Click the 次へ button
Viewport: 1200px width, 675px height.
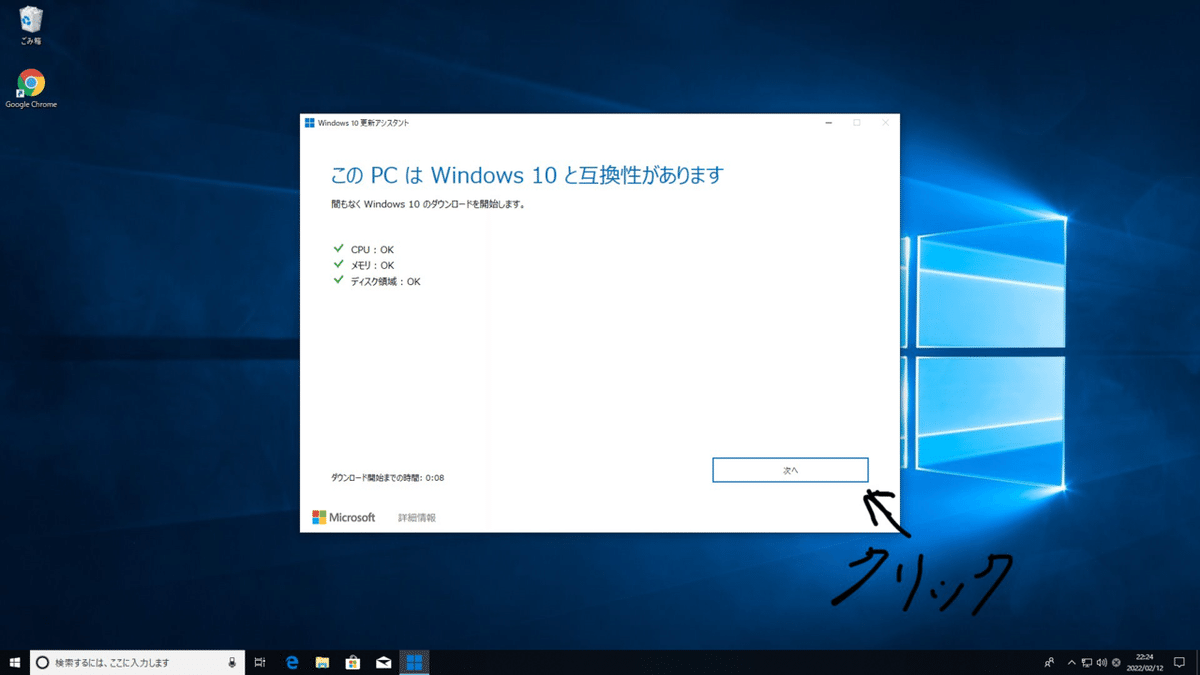pos(790,470)
